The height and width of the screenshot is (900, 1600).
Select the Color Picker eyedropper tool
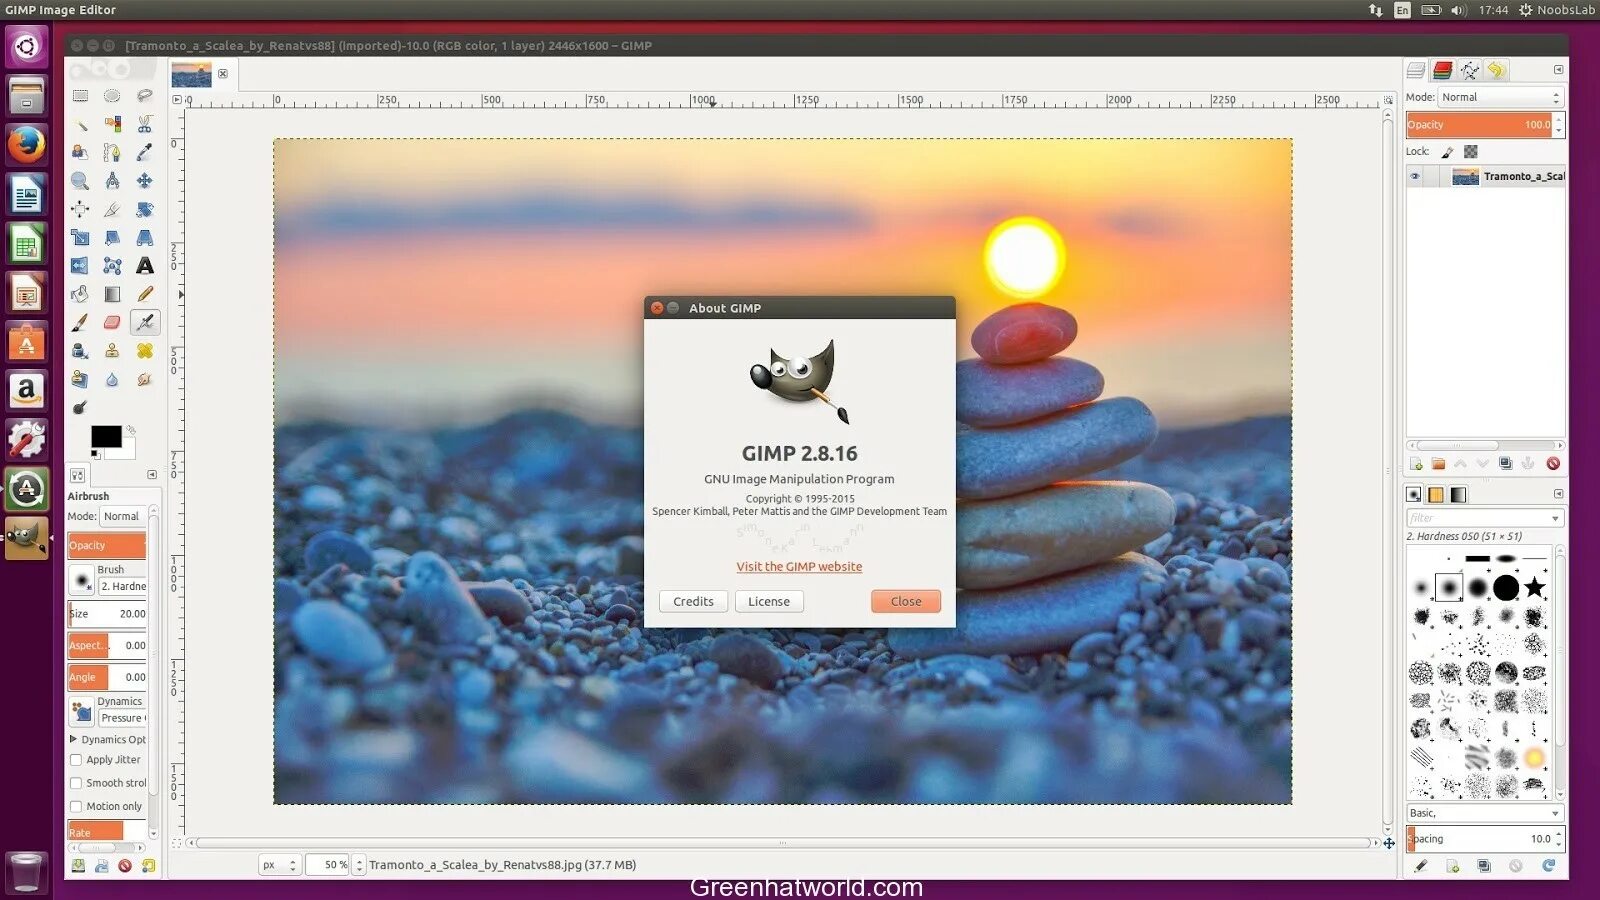(x=145, y=152)
